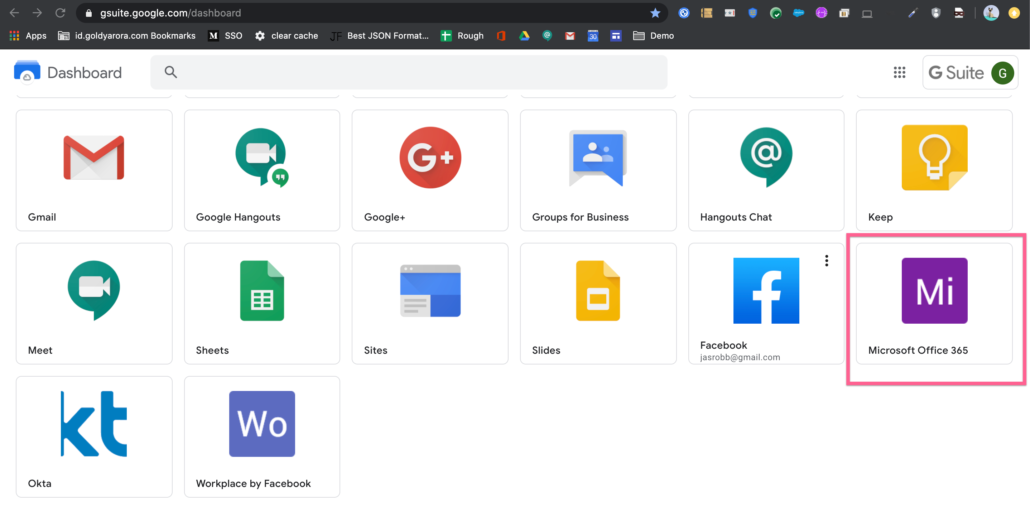The image size is (1030, 517).
Task: Click the G Suite account button
Action: click(x=970, y=72)
